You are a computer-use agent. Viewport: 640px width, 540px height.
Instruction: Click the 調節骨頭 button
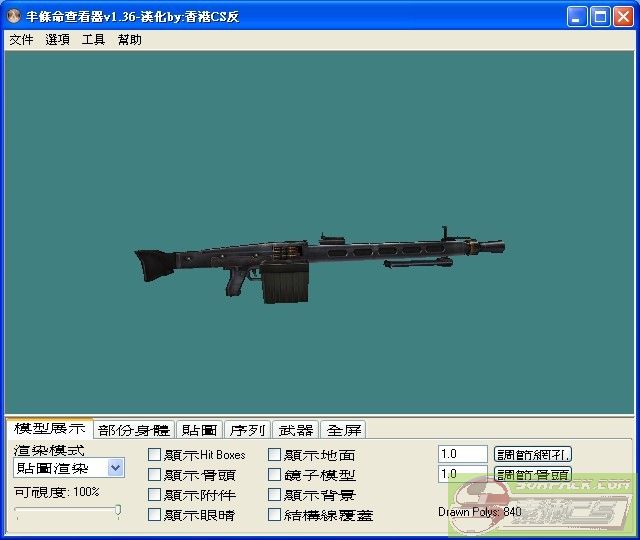coord(533,474)
